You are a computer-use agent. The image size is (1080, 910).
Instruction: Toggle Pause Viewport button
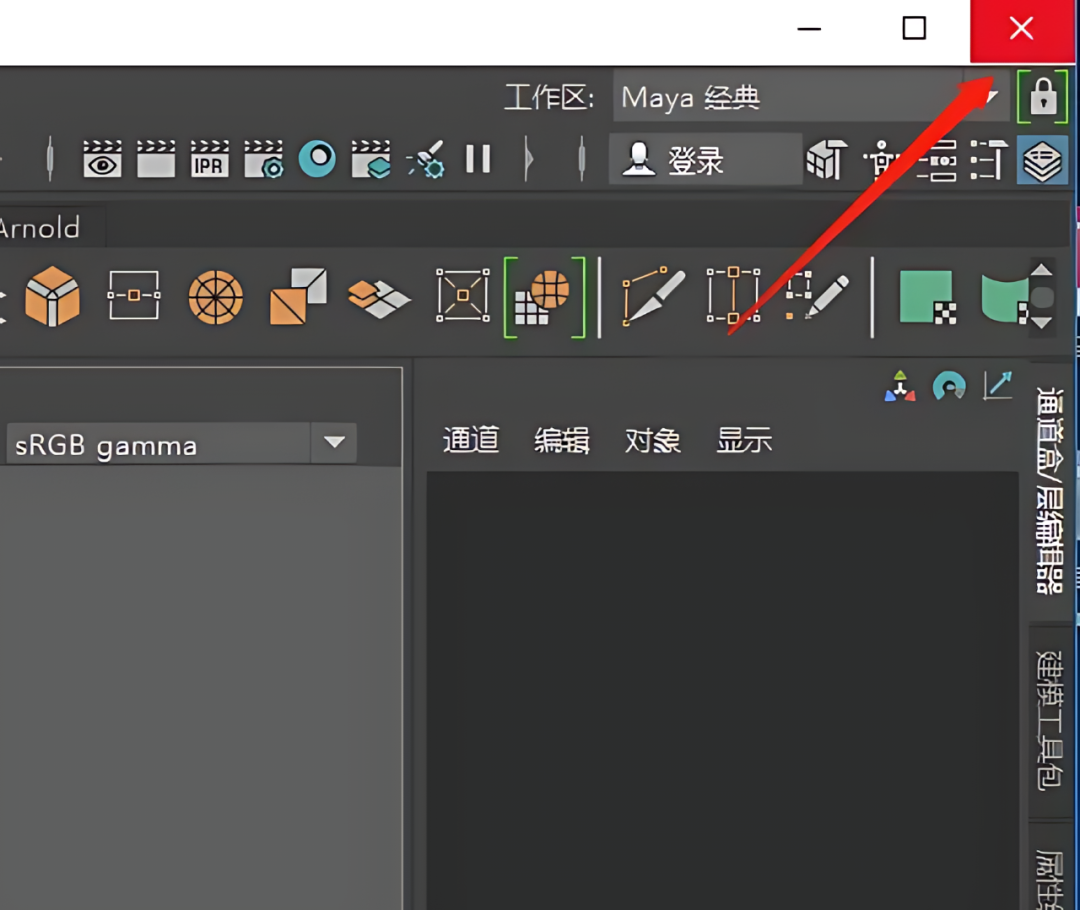[x=478, y=160]
